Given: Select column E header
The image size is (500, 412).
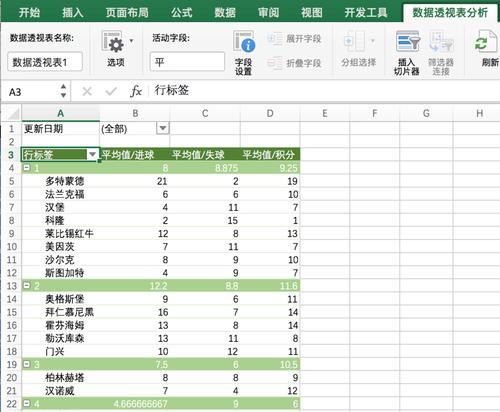Looking at the screenshot, I should [x=325, y=114].
